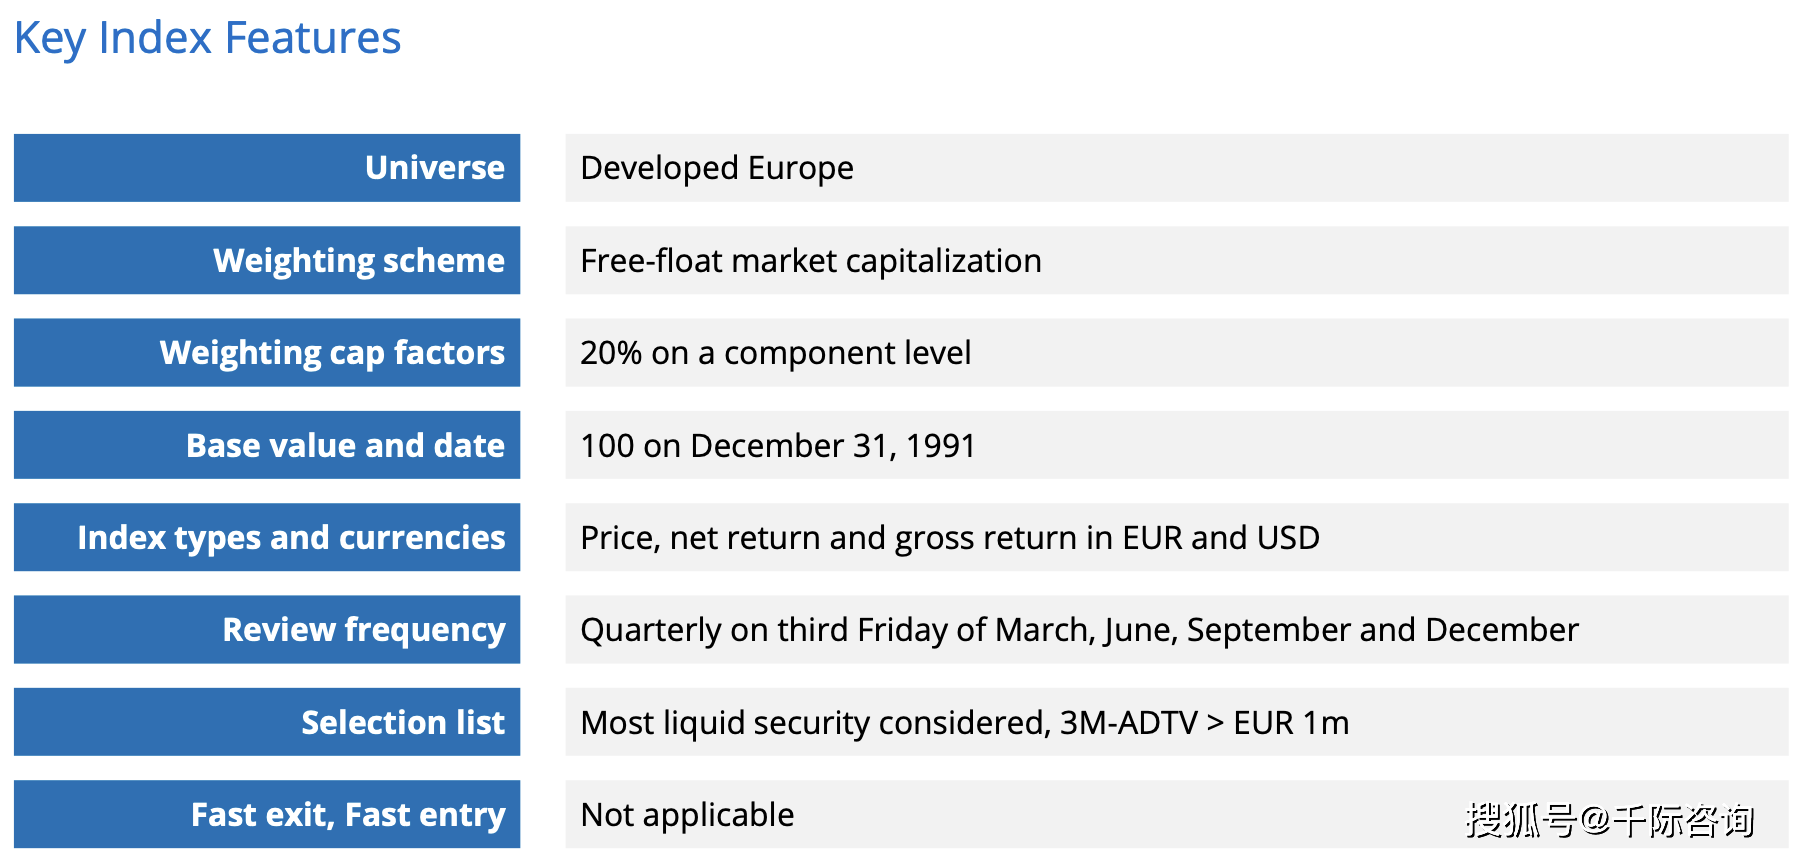Click the 20% on a component level value
The image size is (1800, 860).
click(x=776, y=353)
